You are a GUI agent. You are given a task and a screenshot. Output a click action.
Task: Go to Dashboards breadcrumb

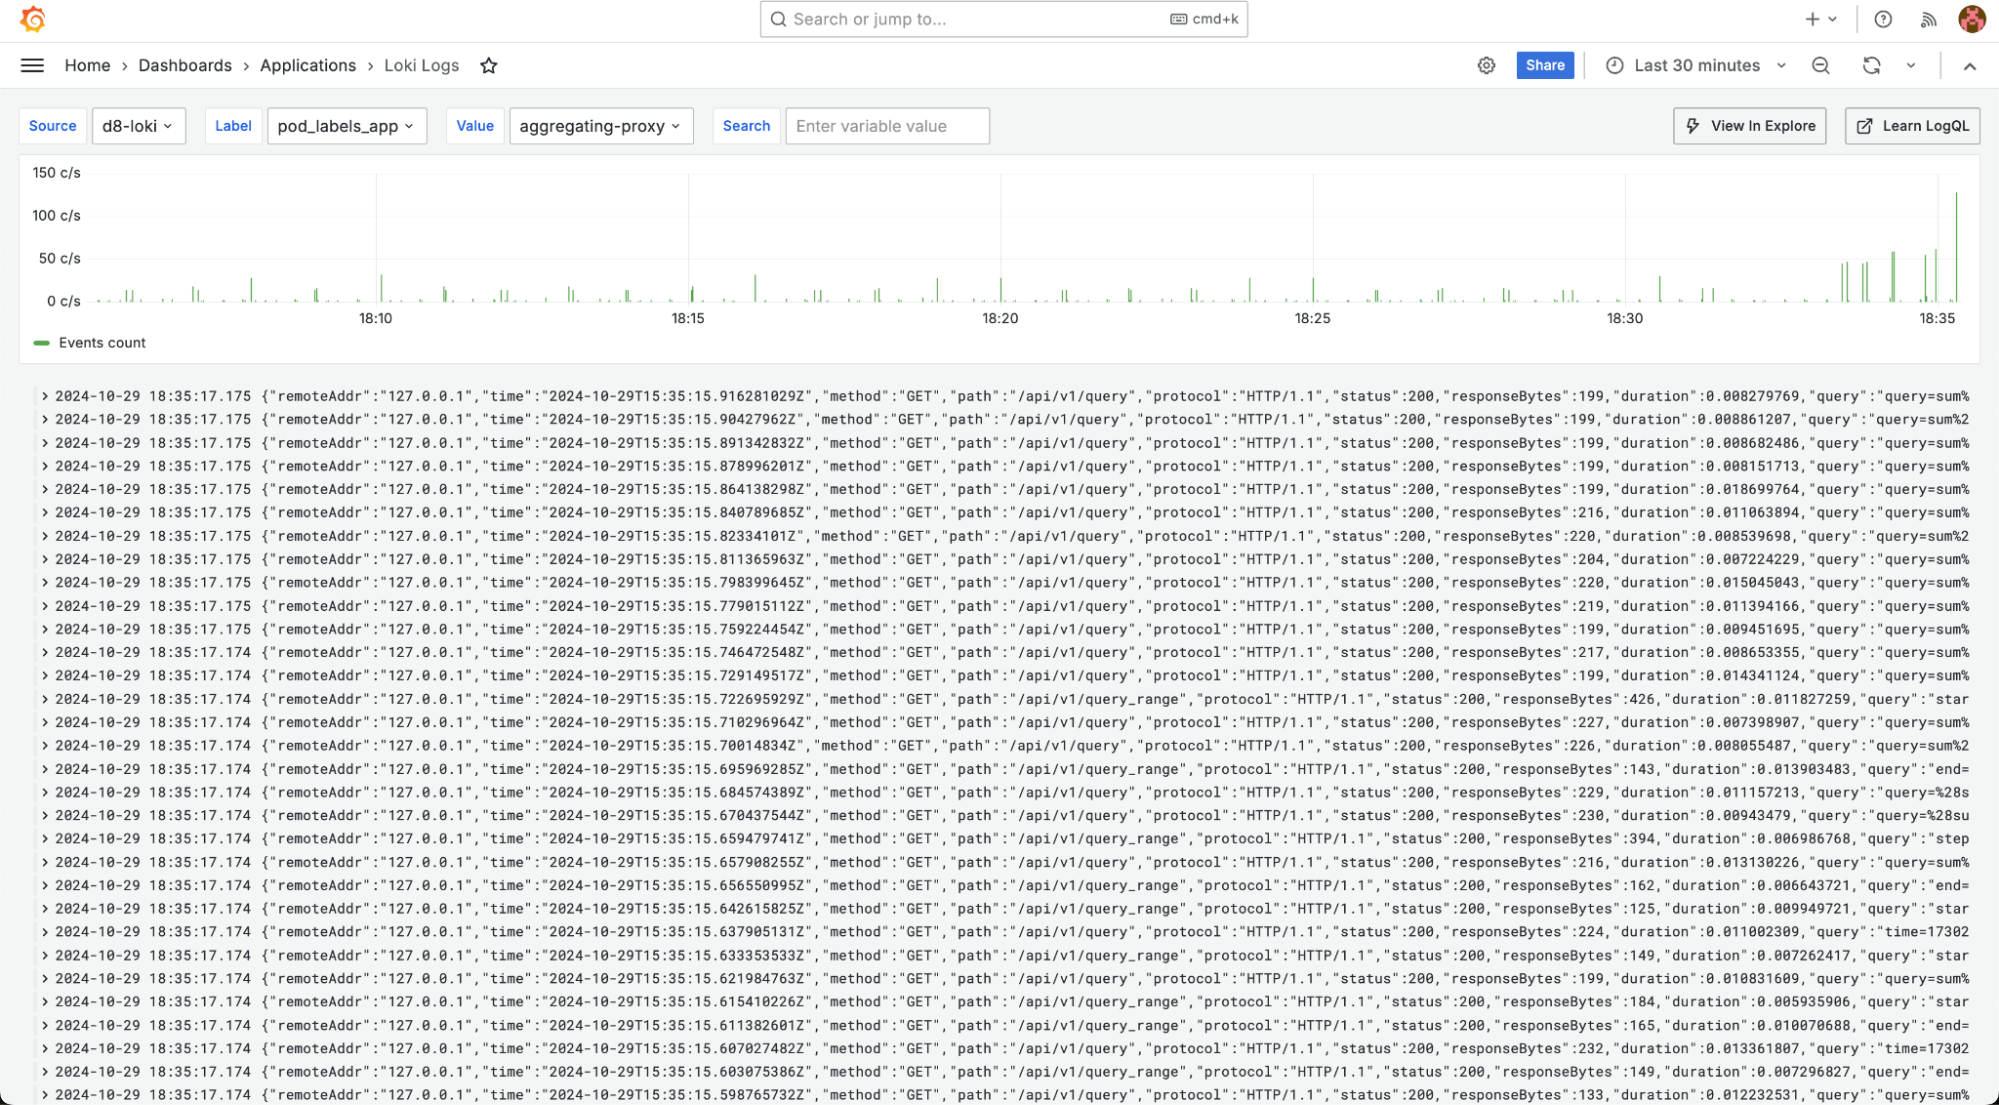(185, 66)
